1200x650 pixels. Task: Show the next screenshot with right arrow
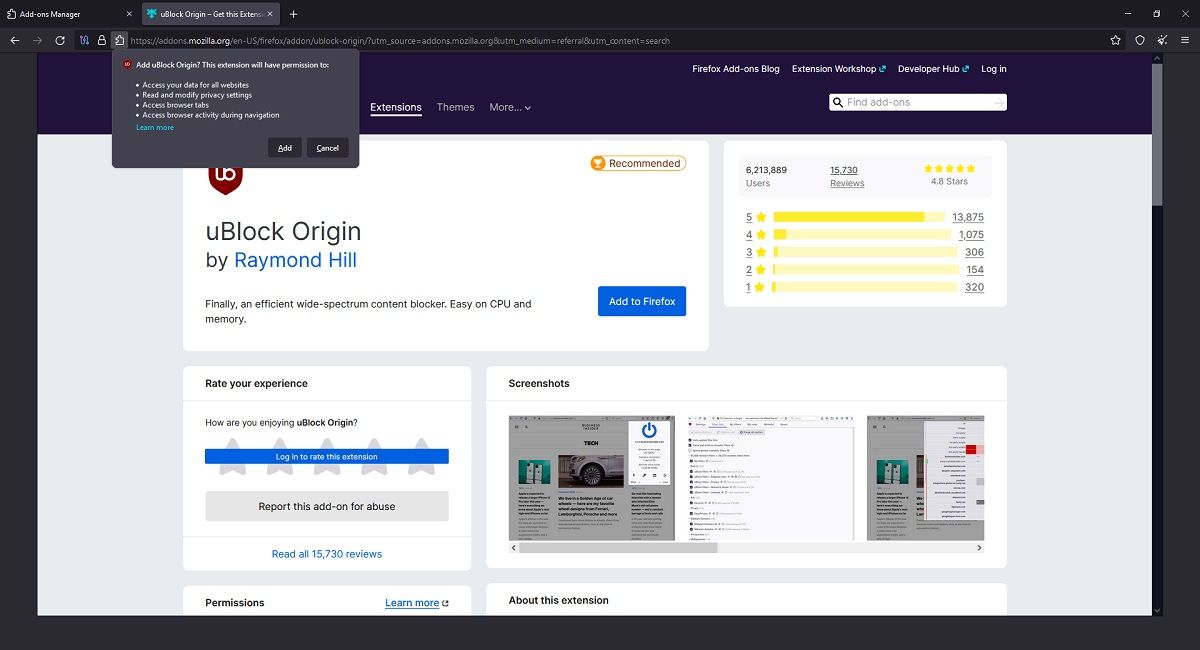980,548
